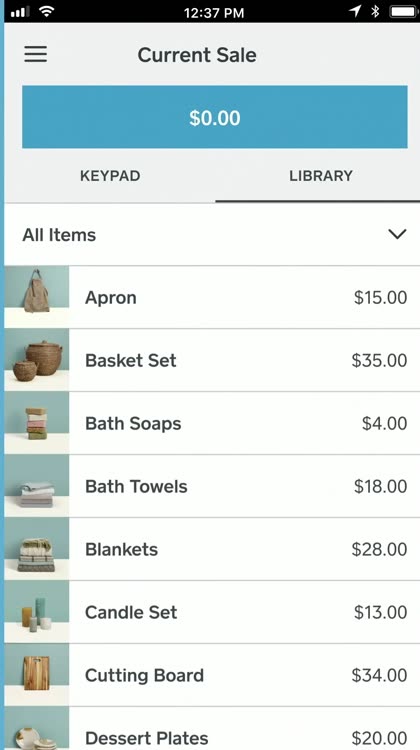The width and height of the screenshot is (420, 750).
Task: Open the hamburger menu
Action: click(x=36, y=54)
